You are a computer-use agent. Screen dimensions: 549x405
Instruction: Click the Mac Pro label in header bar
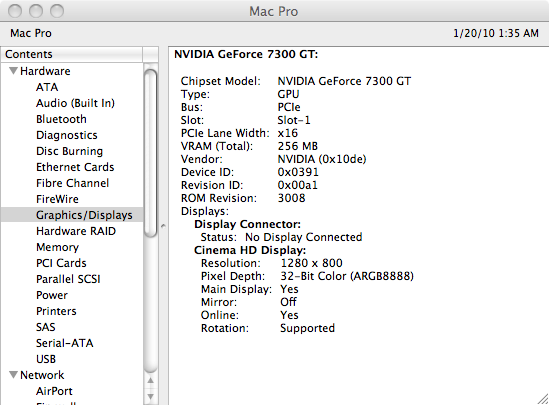31,33
